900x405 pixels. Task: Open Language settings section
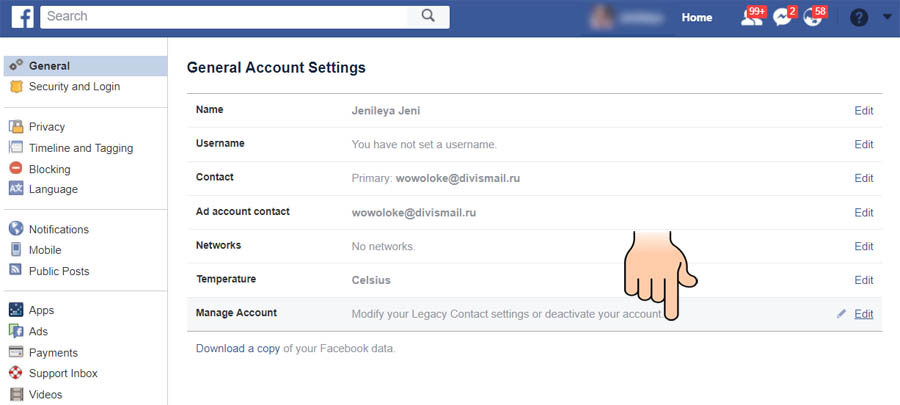[x=53, y=189]
